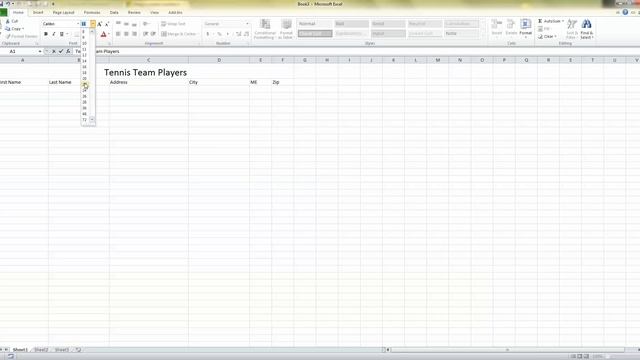Apply the Normal cell style
The height and width of the screenshot is (360, 640).
315,24
